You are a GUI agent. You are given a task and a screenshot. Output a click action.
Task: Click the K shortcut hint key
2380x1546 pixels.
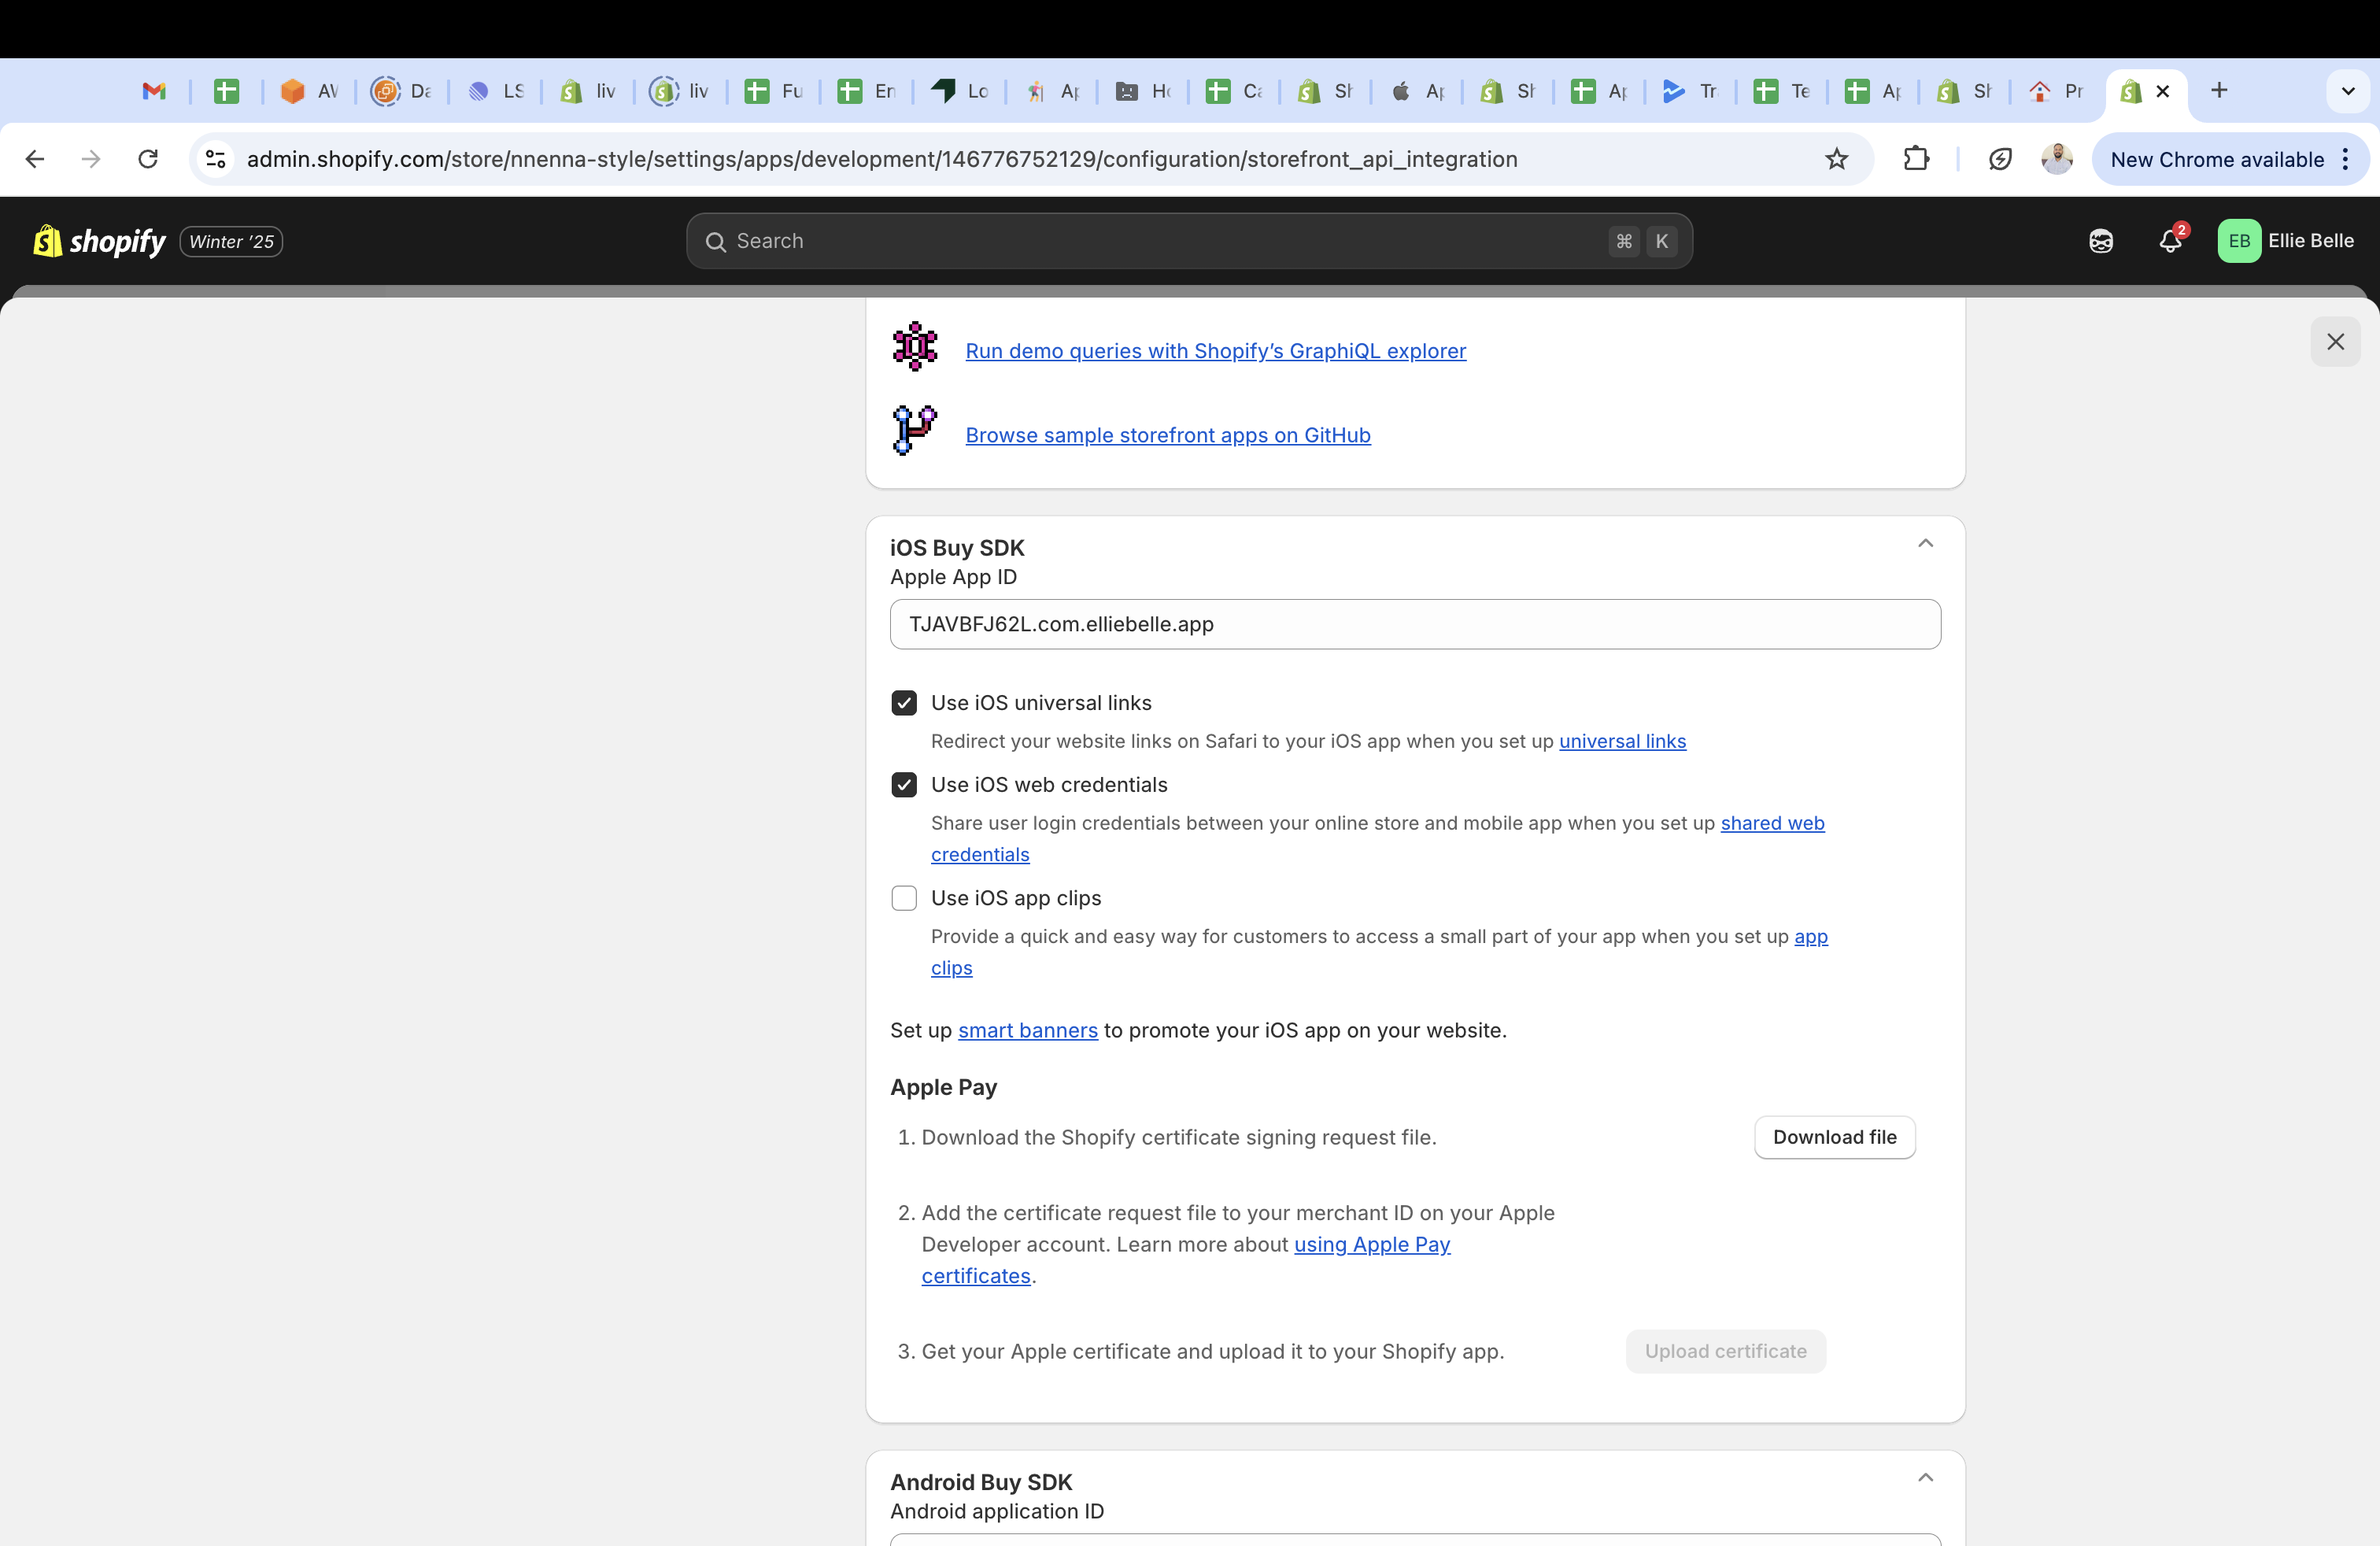pos(1662,241)
